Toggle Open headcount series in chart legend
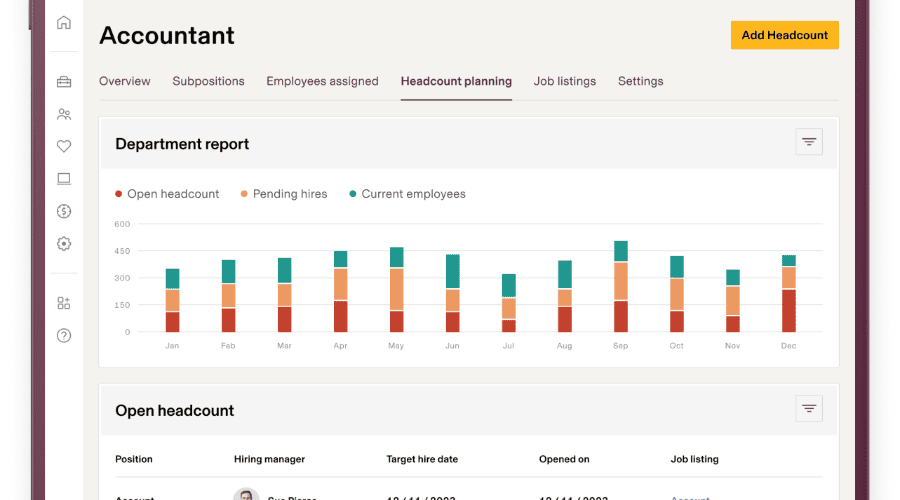Viewport: 900px width, 500px height. tap(167, 194)
